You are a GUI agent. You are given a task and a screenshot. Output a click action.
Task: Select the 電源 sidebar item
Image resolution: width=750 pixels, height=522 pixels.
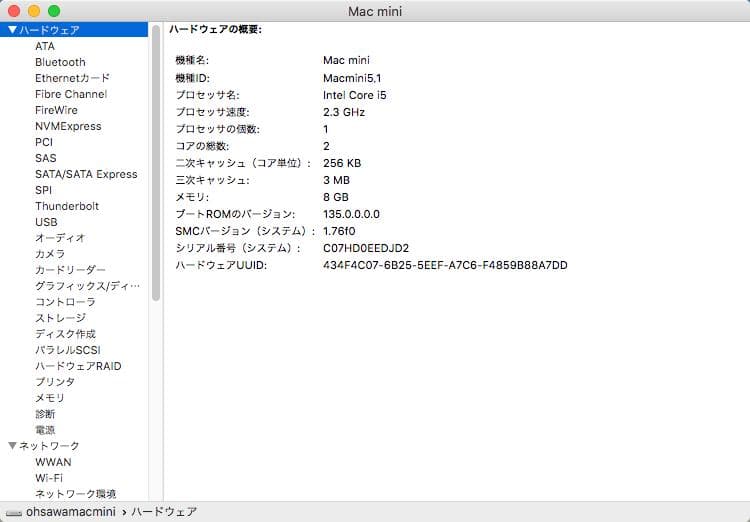click(x=45, y=430)
